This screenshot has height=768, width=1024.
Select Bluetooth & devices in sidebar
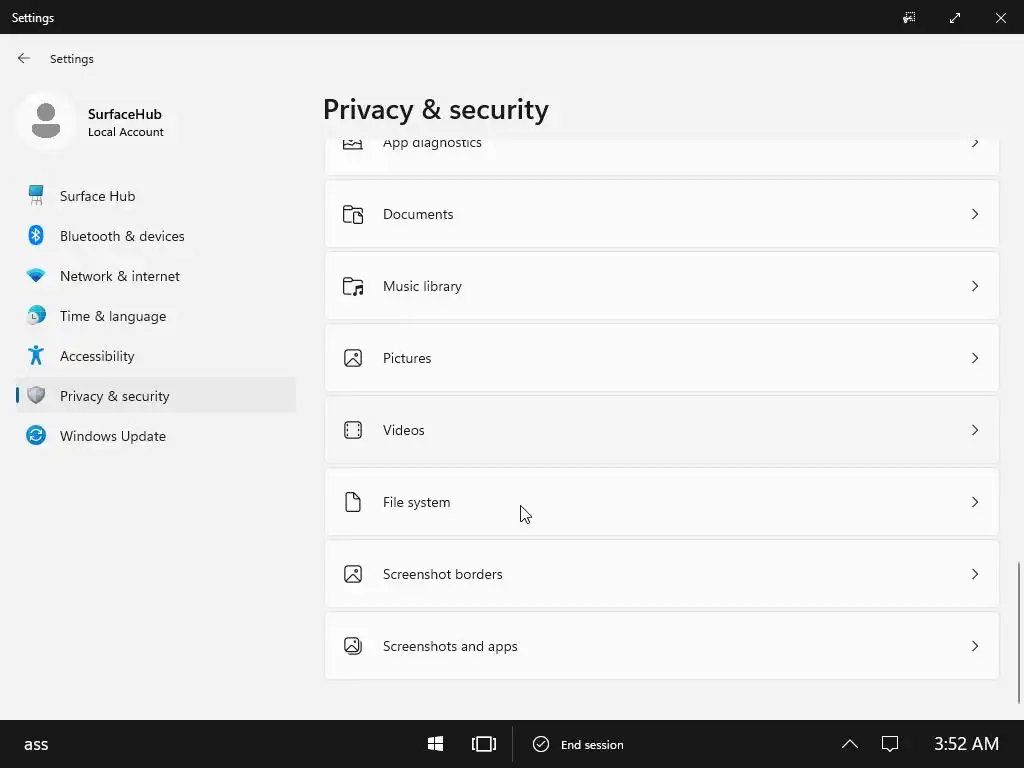pos(156,236)
